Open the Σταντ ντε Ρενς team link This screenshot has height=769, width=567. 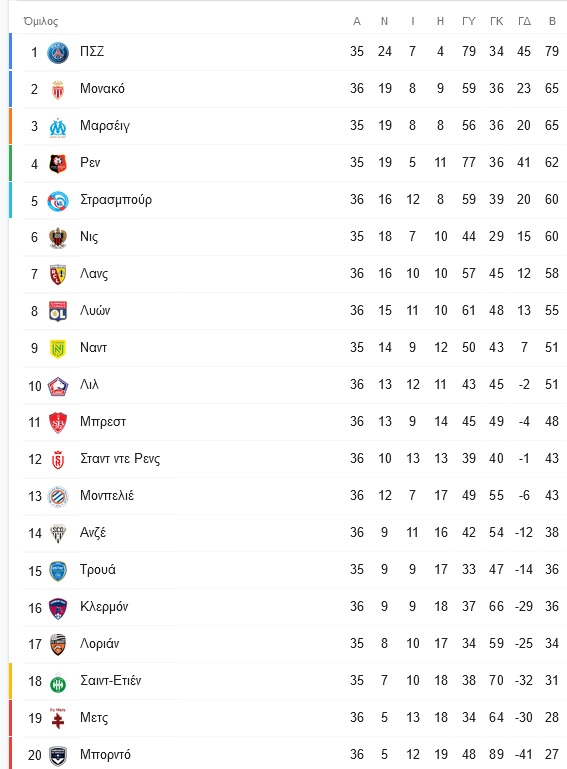tap(120, 459)
